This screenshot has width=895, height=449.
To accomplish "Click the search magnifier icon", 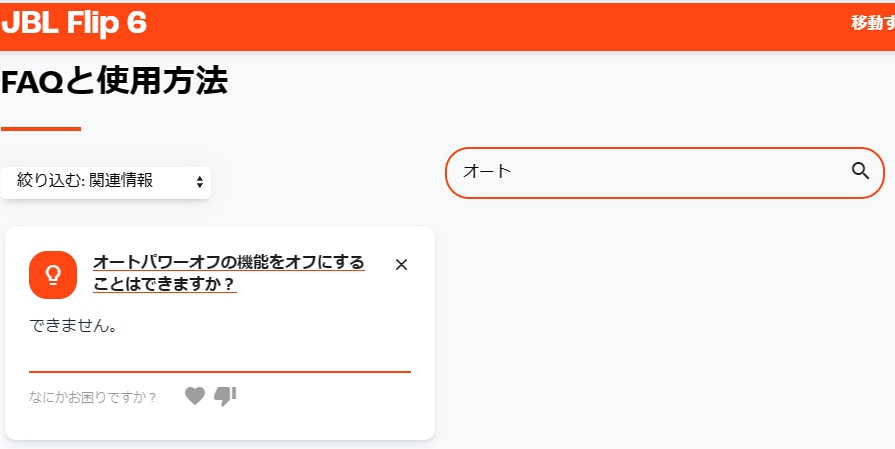I will coord(860,171).
